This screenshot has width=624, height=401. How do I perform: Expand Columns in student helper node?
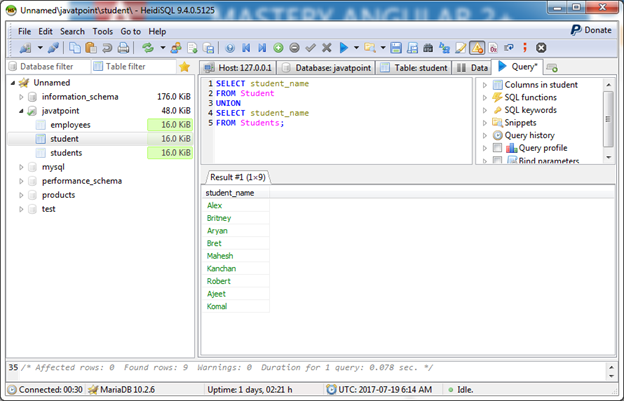[x=485, y=85]
